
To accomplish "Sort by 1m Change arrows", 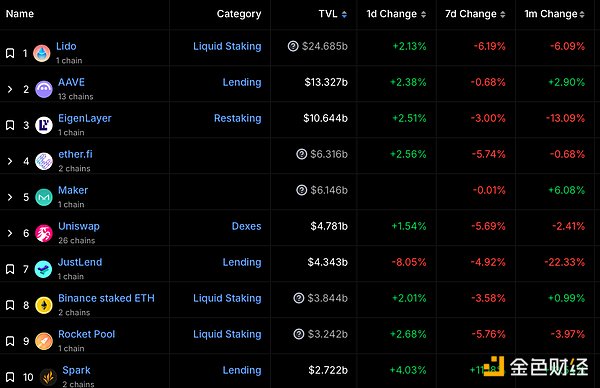I will tap(582, 15).
